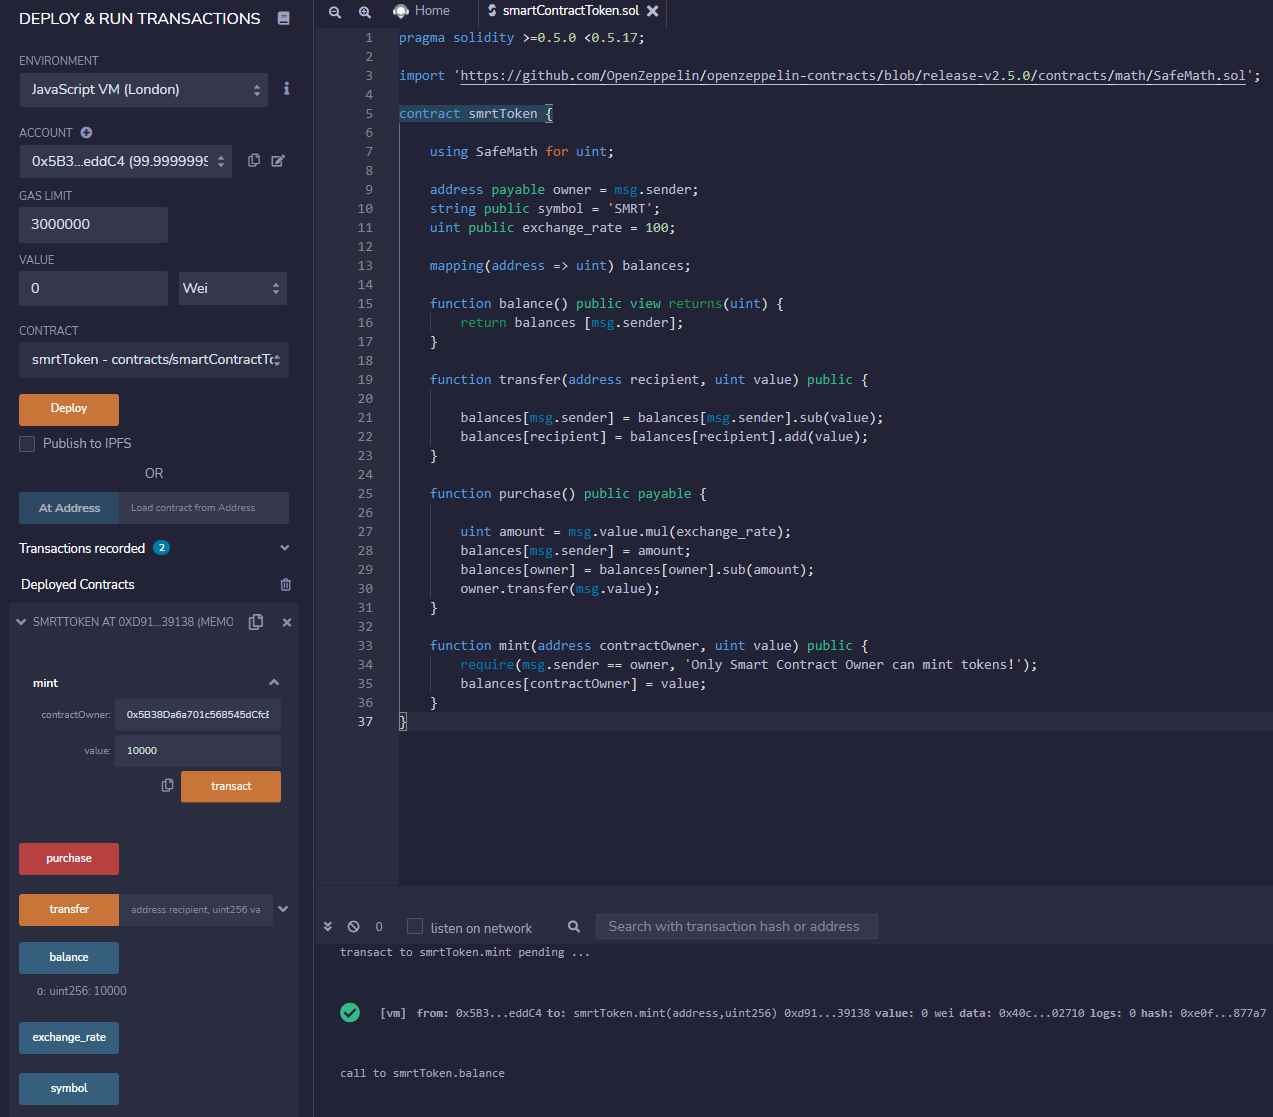Click the sign message edit icon
Viewport: 1273px width, 1117px height.
pos(278,160)
